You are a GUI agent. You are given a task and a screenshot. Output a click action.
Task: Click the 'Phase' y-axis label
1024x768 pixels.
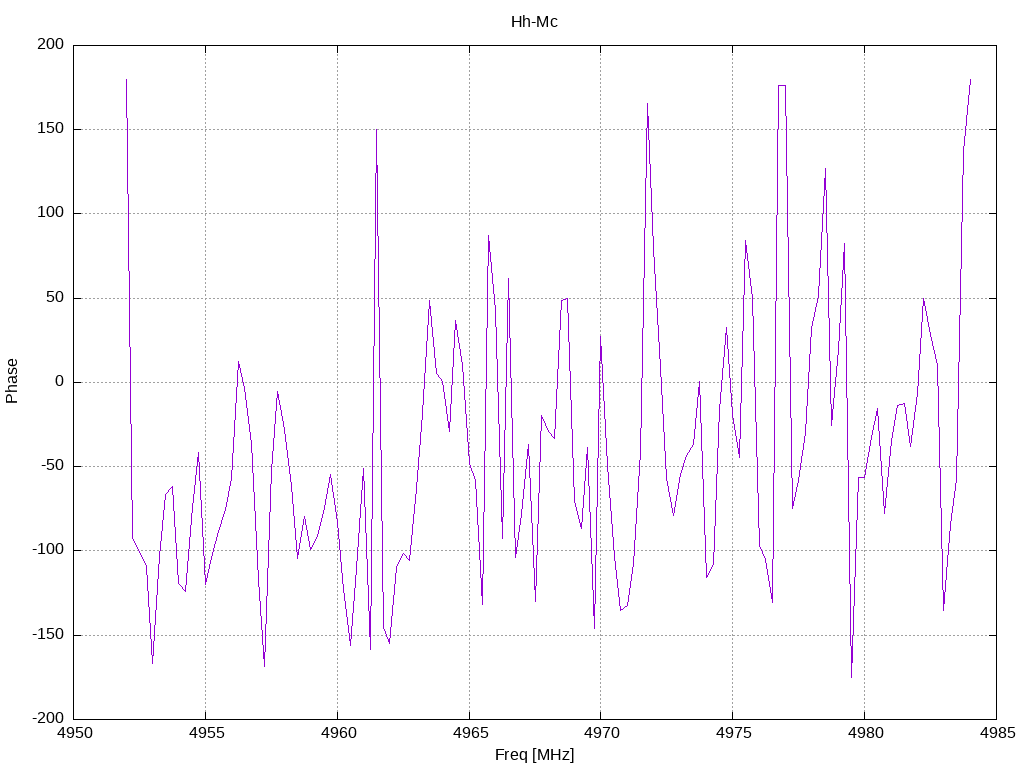pos(12,381)
